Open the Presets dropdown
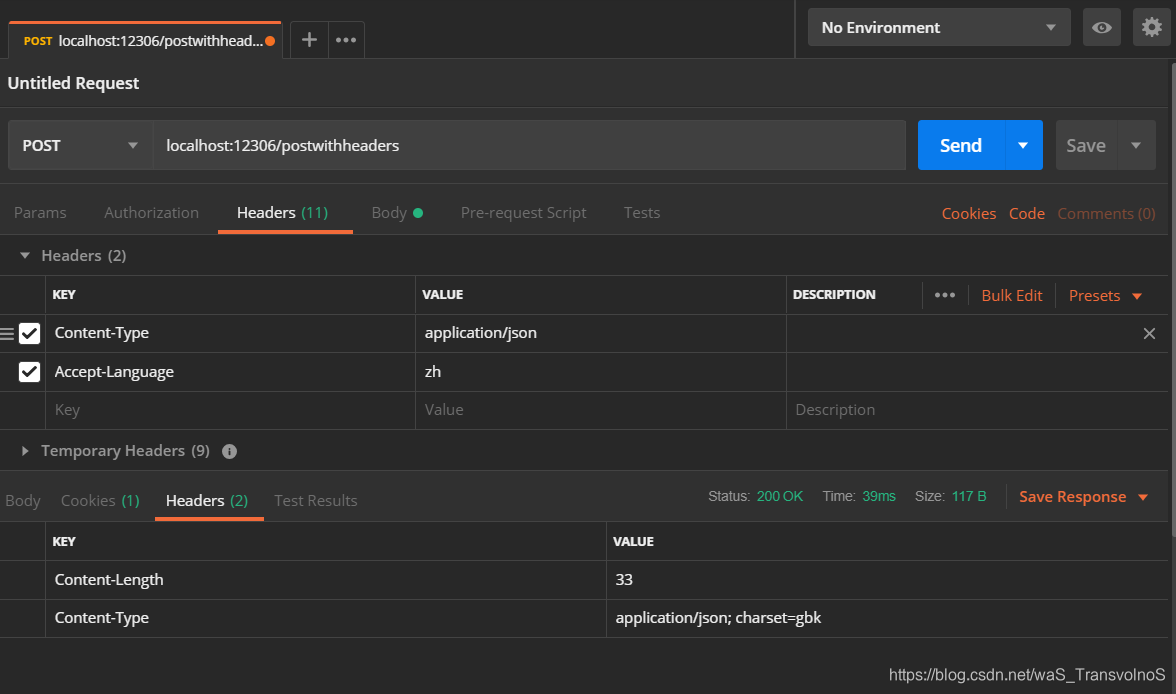This screenshot has width=1176, height=694. [x=1106, y=296]
